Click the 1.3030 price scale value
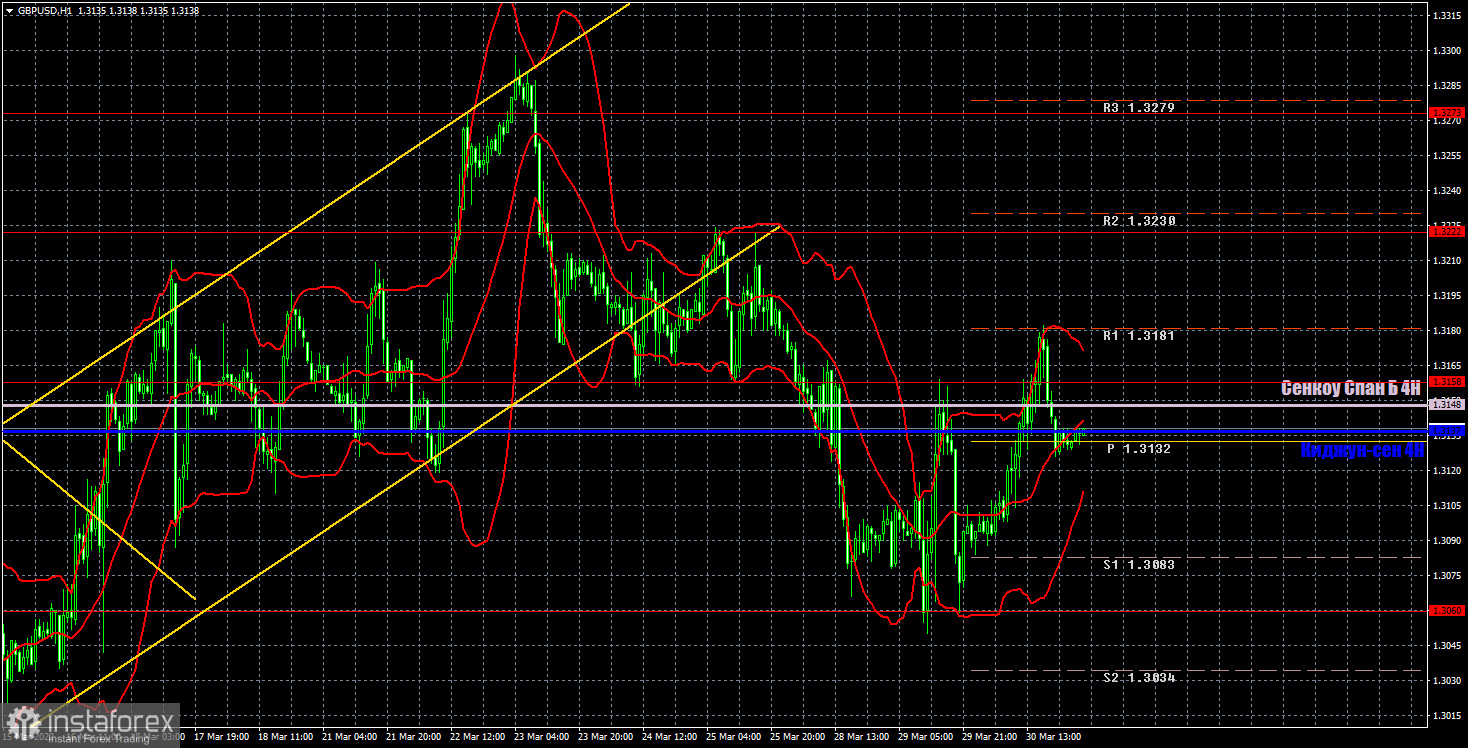Viewport: 1468px width, 748px height. pos(1447,681)
